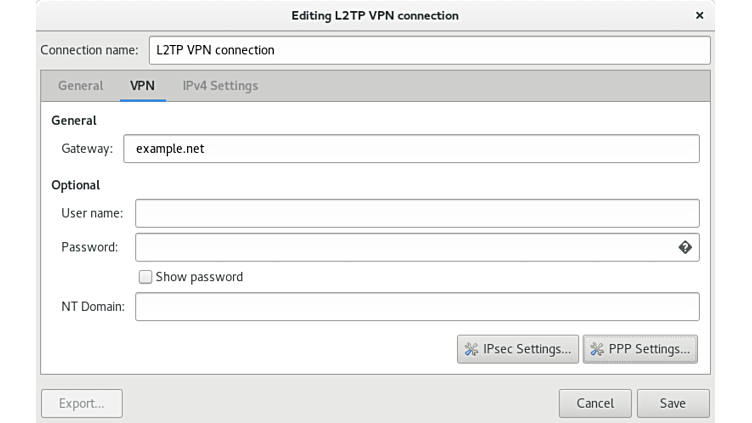Open the PPP Settings dialog

click(640, 349)
